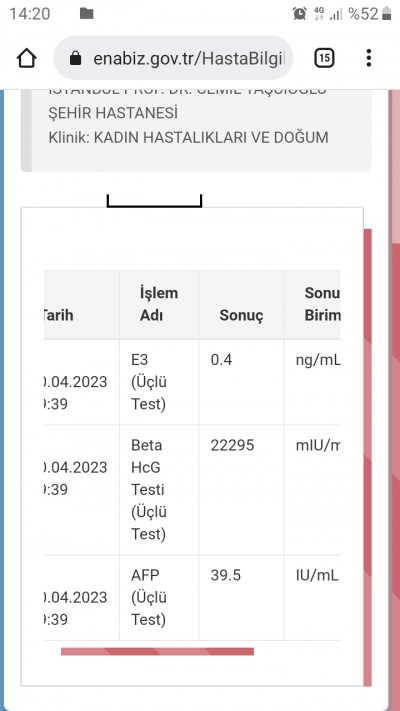Tap the 4G signal indicator
Viewport: 400px width, 711px height.
[319, 14]
